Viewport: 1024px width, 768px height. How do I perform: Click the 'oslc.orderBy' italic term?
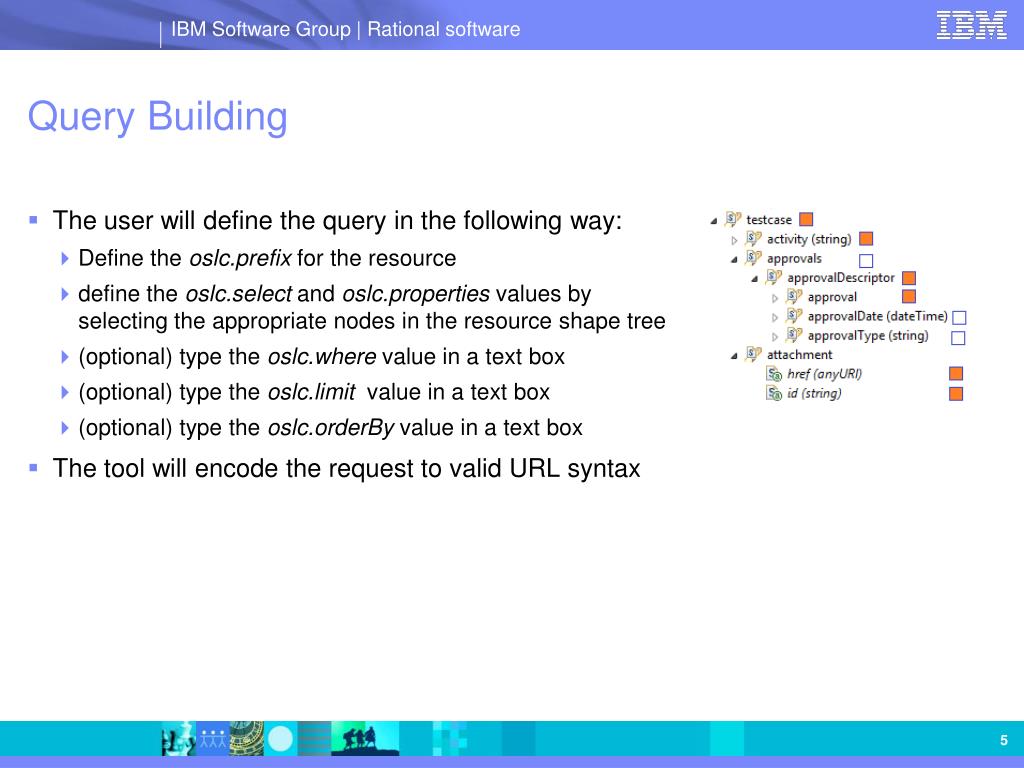[x=330, y=428]
